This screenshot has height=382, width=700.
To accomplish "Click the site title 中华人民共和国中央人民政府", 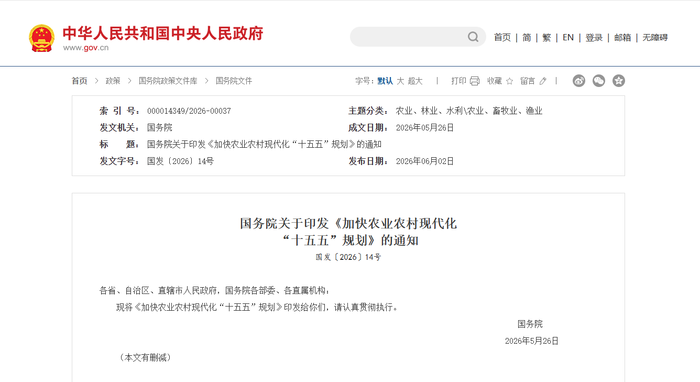I will tap(163, 33).
